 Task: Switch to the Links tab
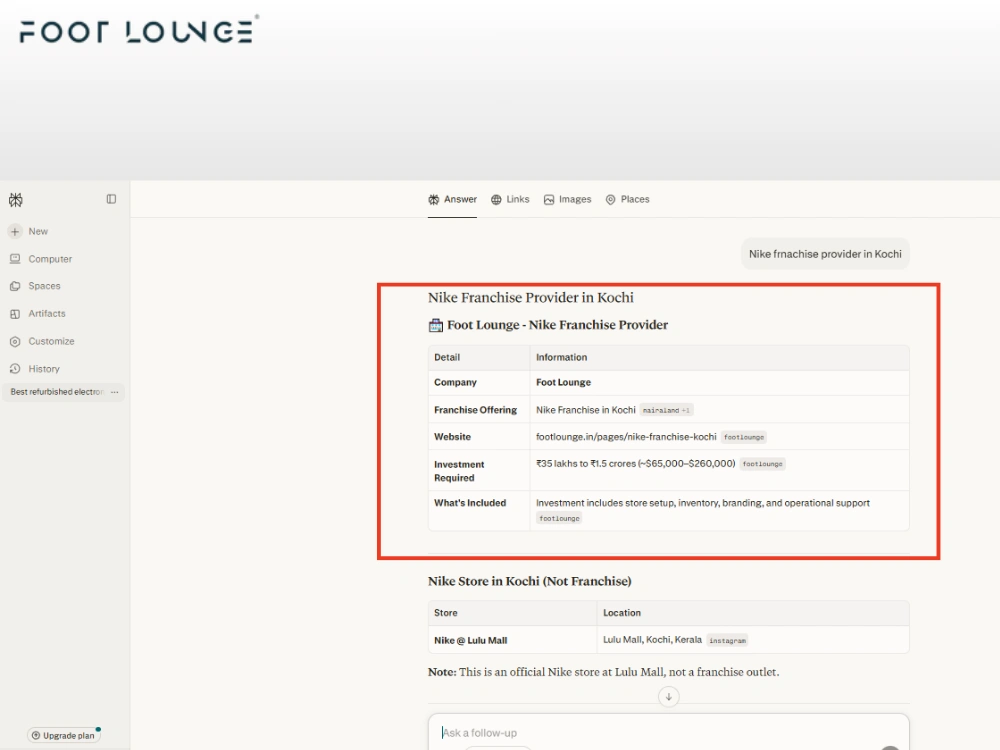[510, 199]
